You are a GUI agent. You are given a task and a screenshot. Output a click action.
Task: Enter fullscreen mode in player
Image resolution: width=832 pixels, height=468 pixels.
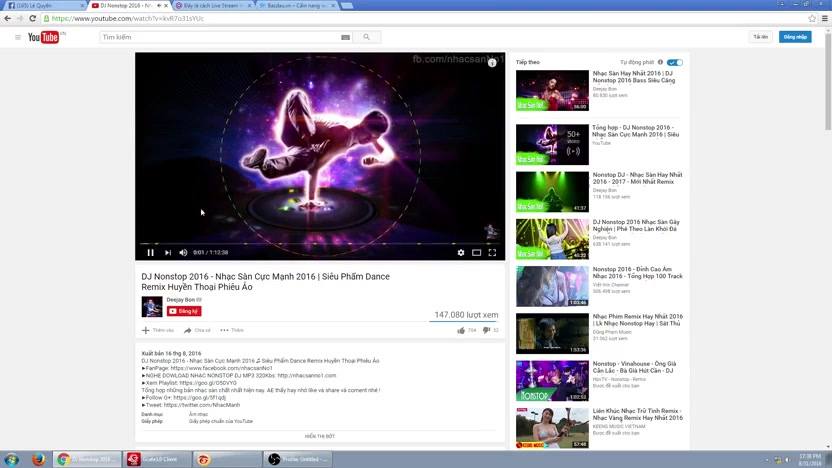pos(492,253)
